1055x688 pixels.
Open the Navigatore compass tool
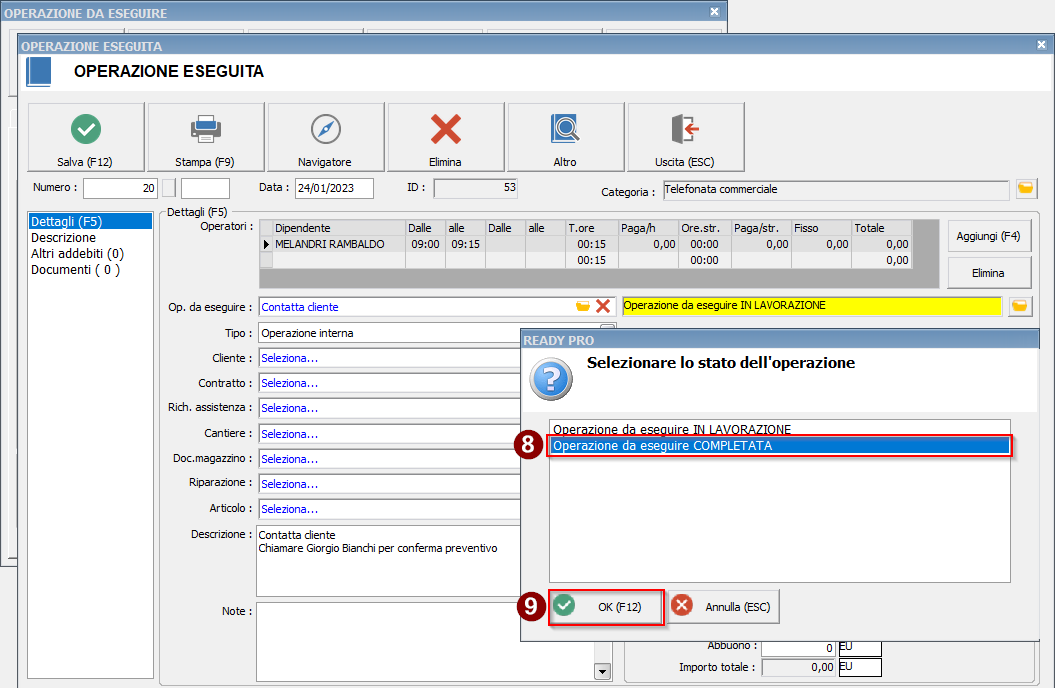(325, 138)
